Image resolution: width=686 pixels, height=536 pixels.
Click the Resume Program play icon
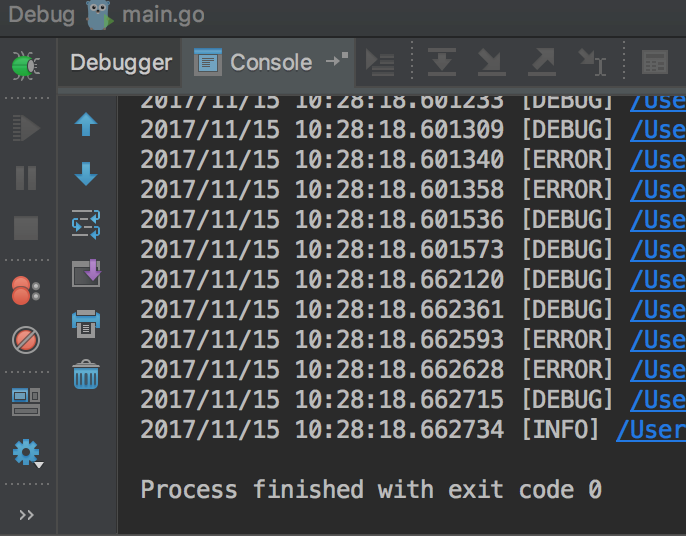[25, 127]
